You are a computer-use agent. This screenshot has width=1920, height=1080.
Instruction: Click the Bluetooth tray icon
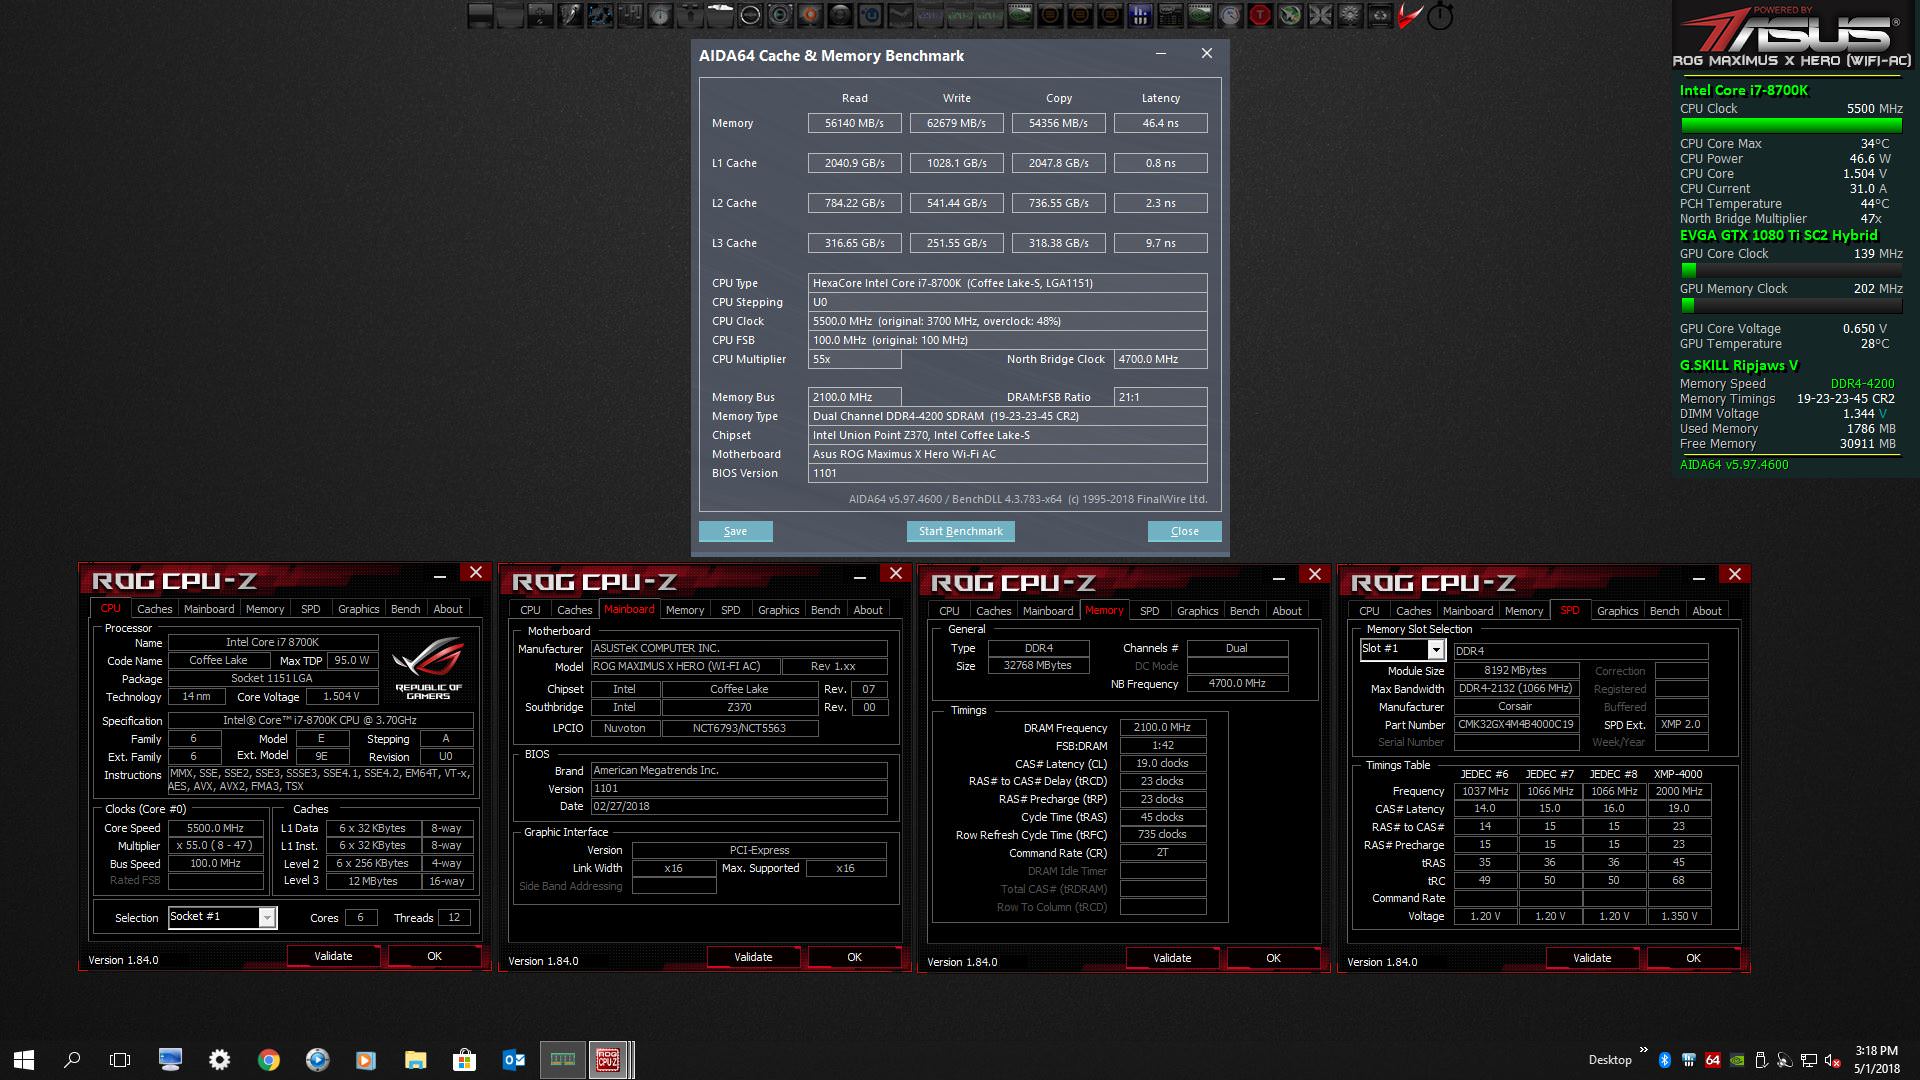pyautogui.click(x=1665, y=1060)
